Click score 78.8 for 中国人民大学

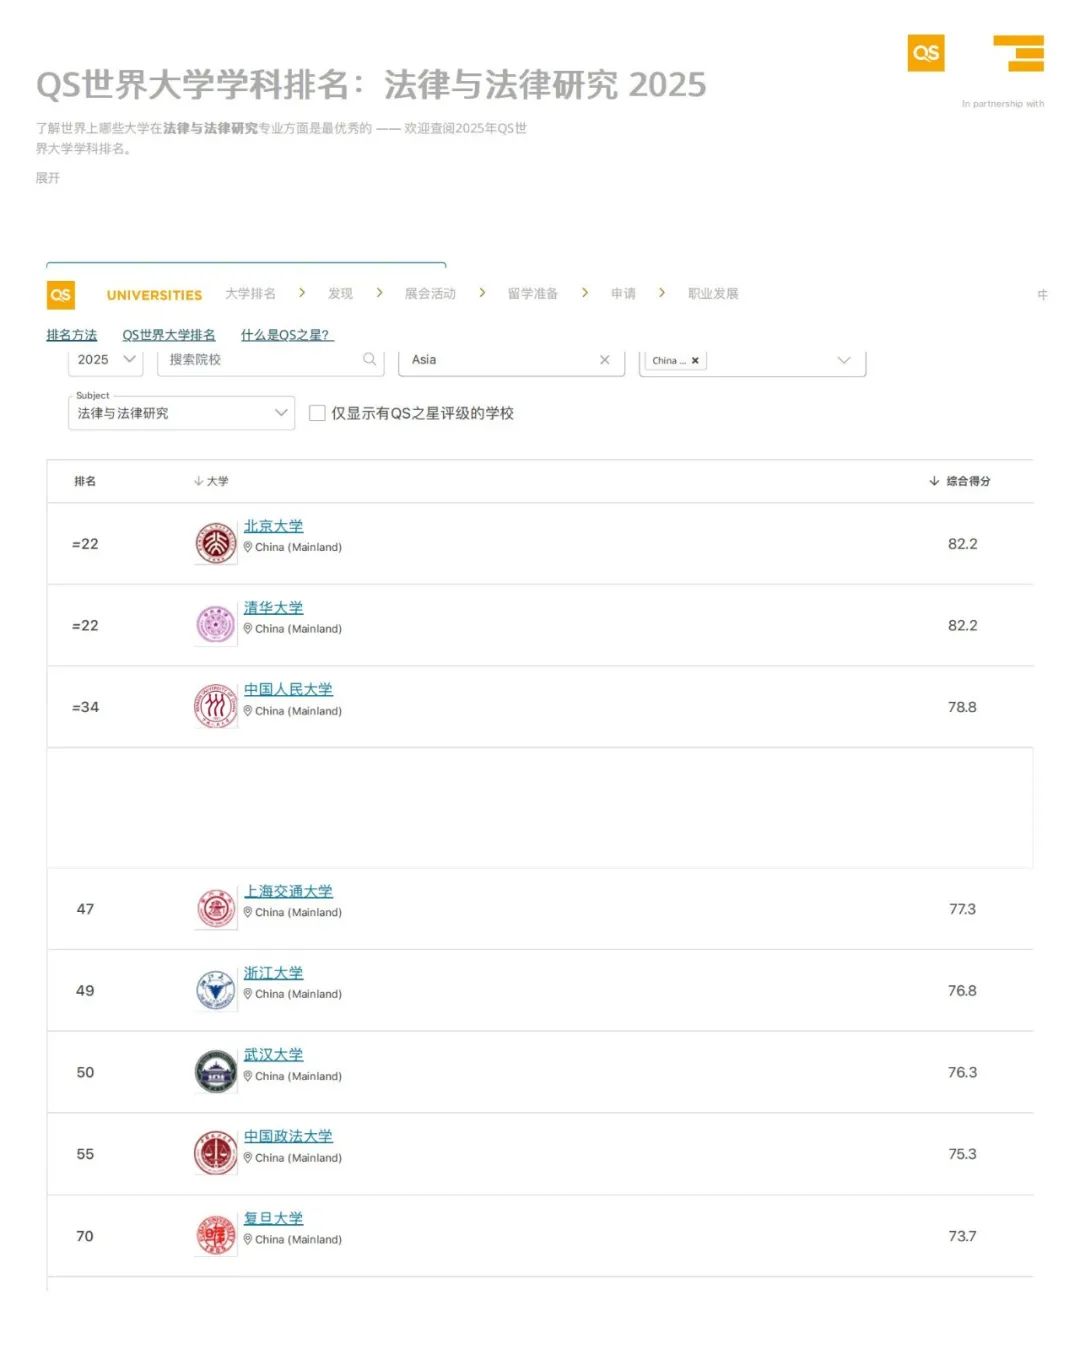pyautogui.click(x=962, y=707)
